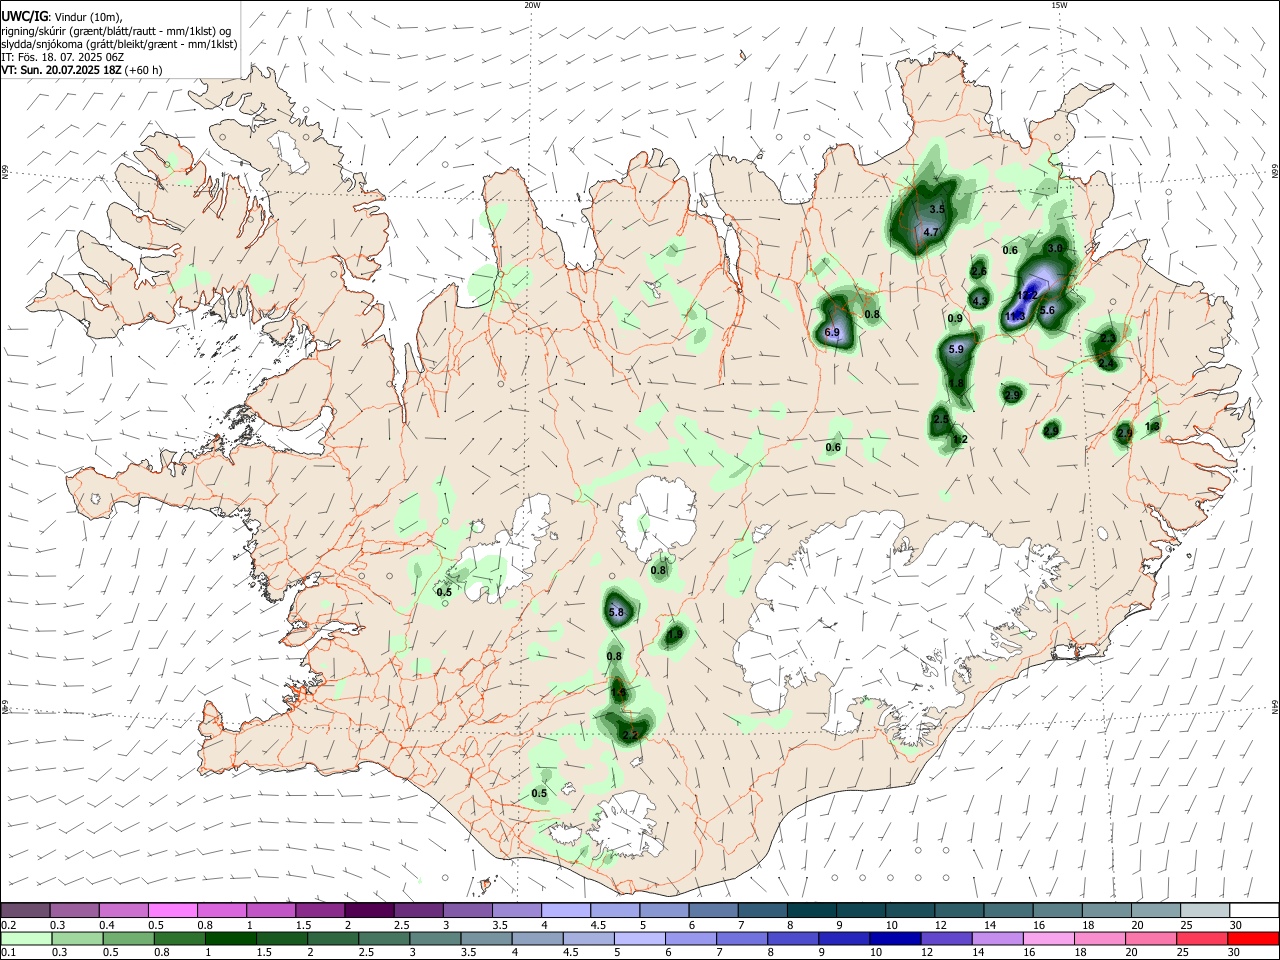The height and width of the screenshot is (960, 1280).
Task: Select light grey swatch between 25 and 30, upper legend
Action: (x=1205, y=910)
